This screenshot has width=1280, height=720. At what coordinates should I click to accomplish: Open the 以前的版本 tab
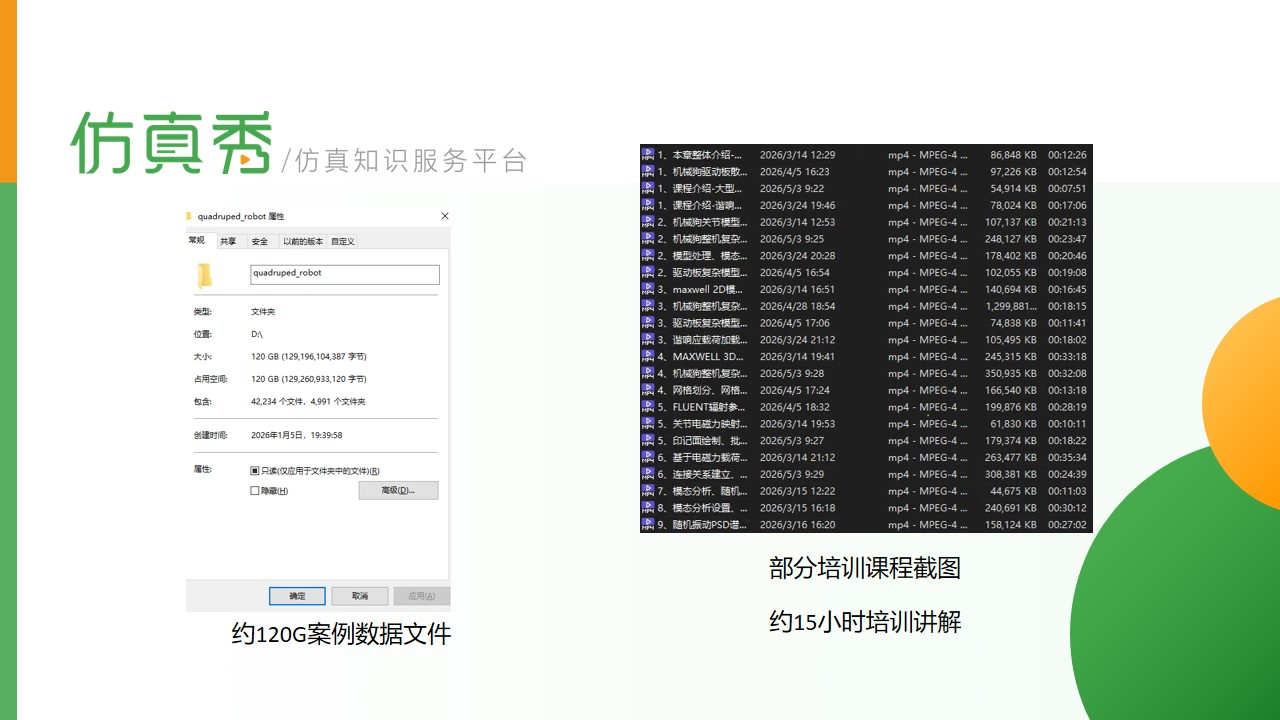(302, 241)
